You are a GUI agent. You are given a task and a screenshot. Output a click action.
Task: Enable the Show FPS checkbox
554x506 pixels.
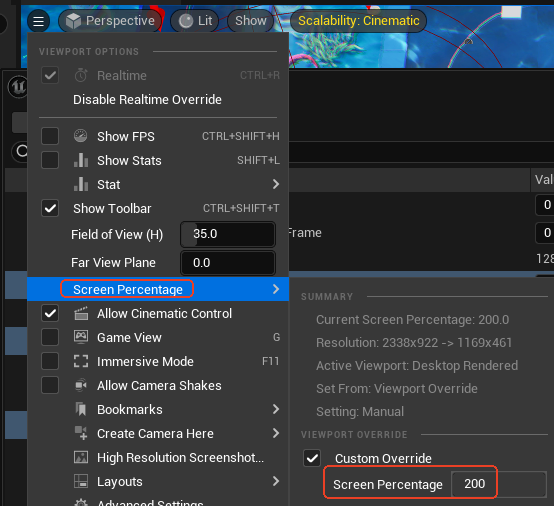50,136
